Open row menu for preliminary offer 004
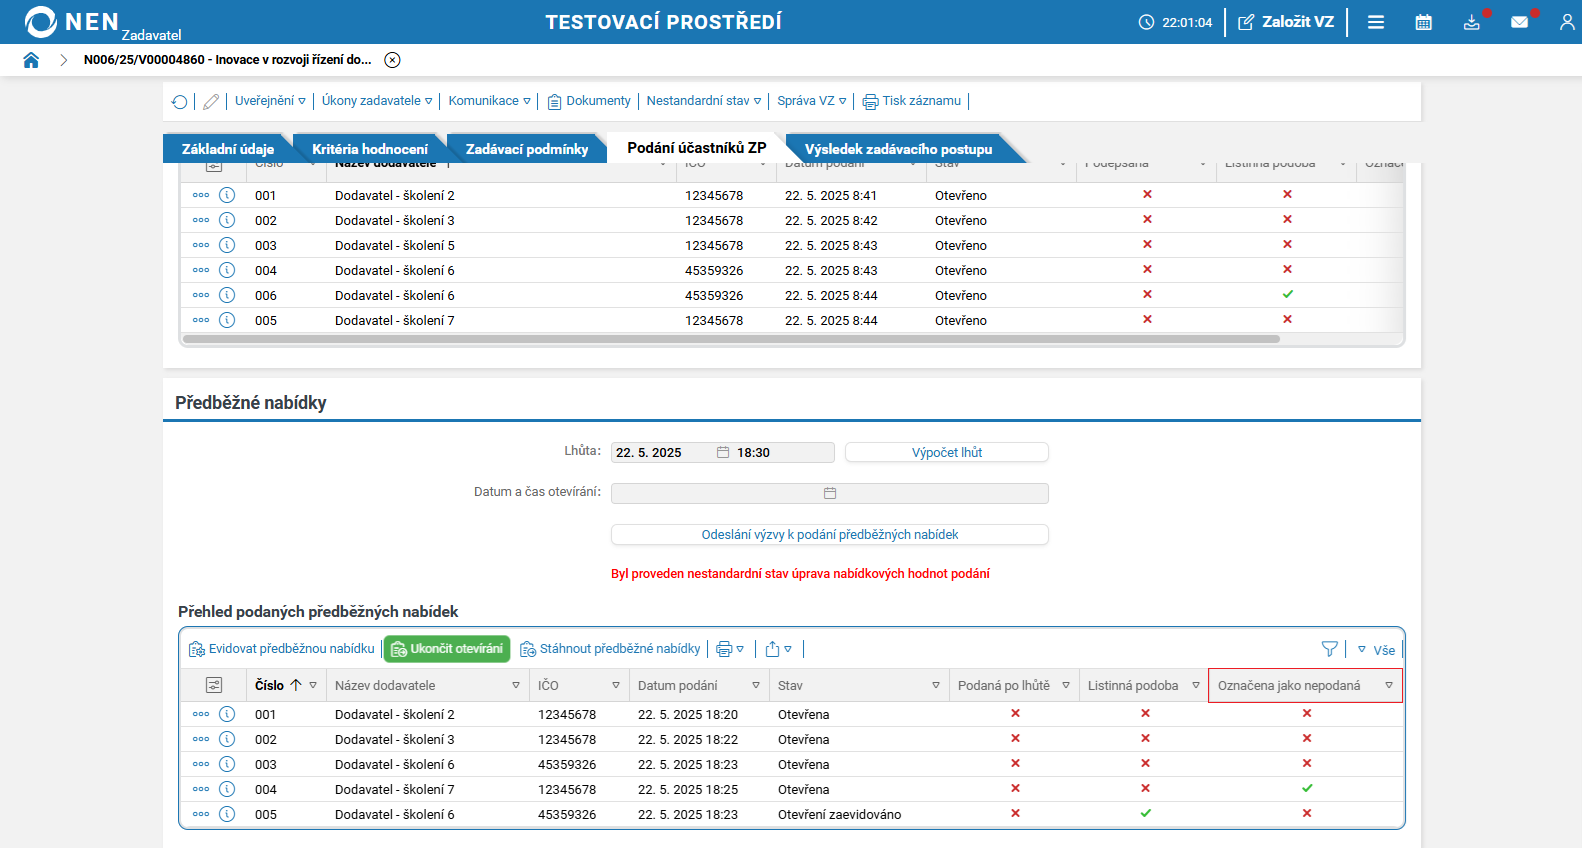This screenshot has height=848, width=1582. pos(201,789)
